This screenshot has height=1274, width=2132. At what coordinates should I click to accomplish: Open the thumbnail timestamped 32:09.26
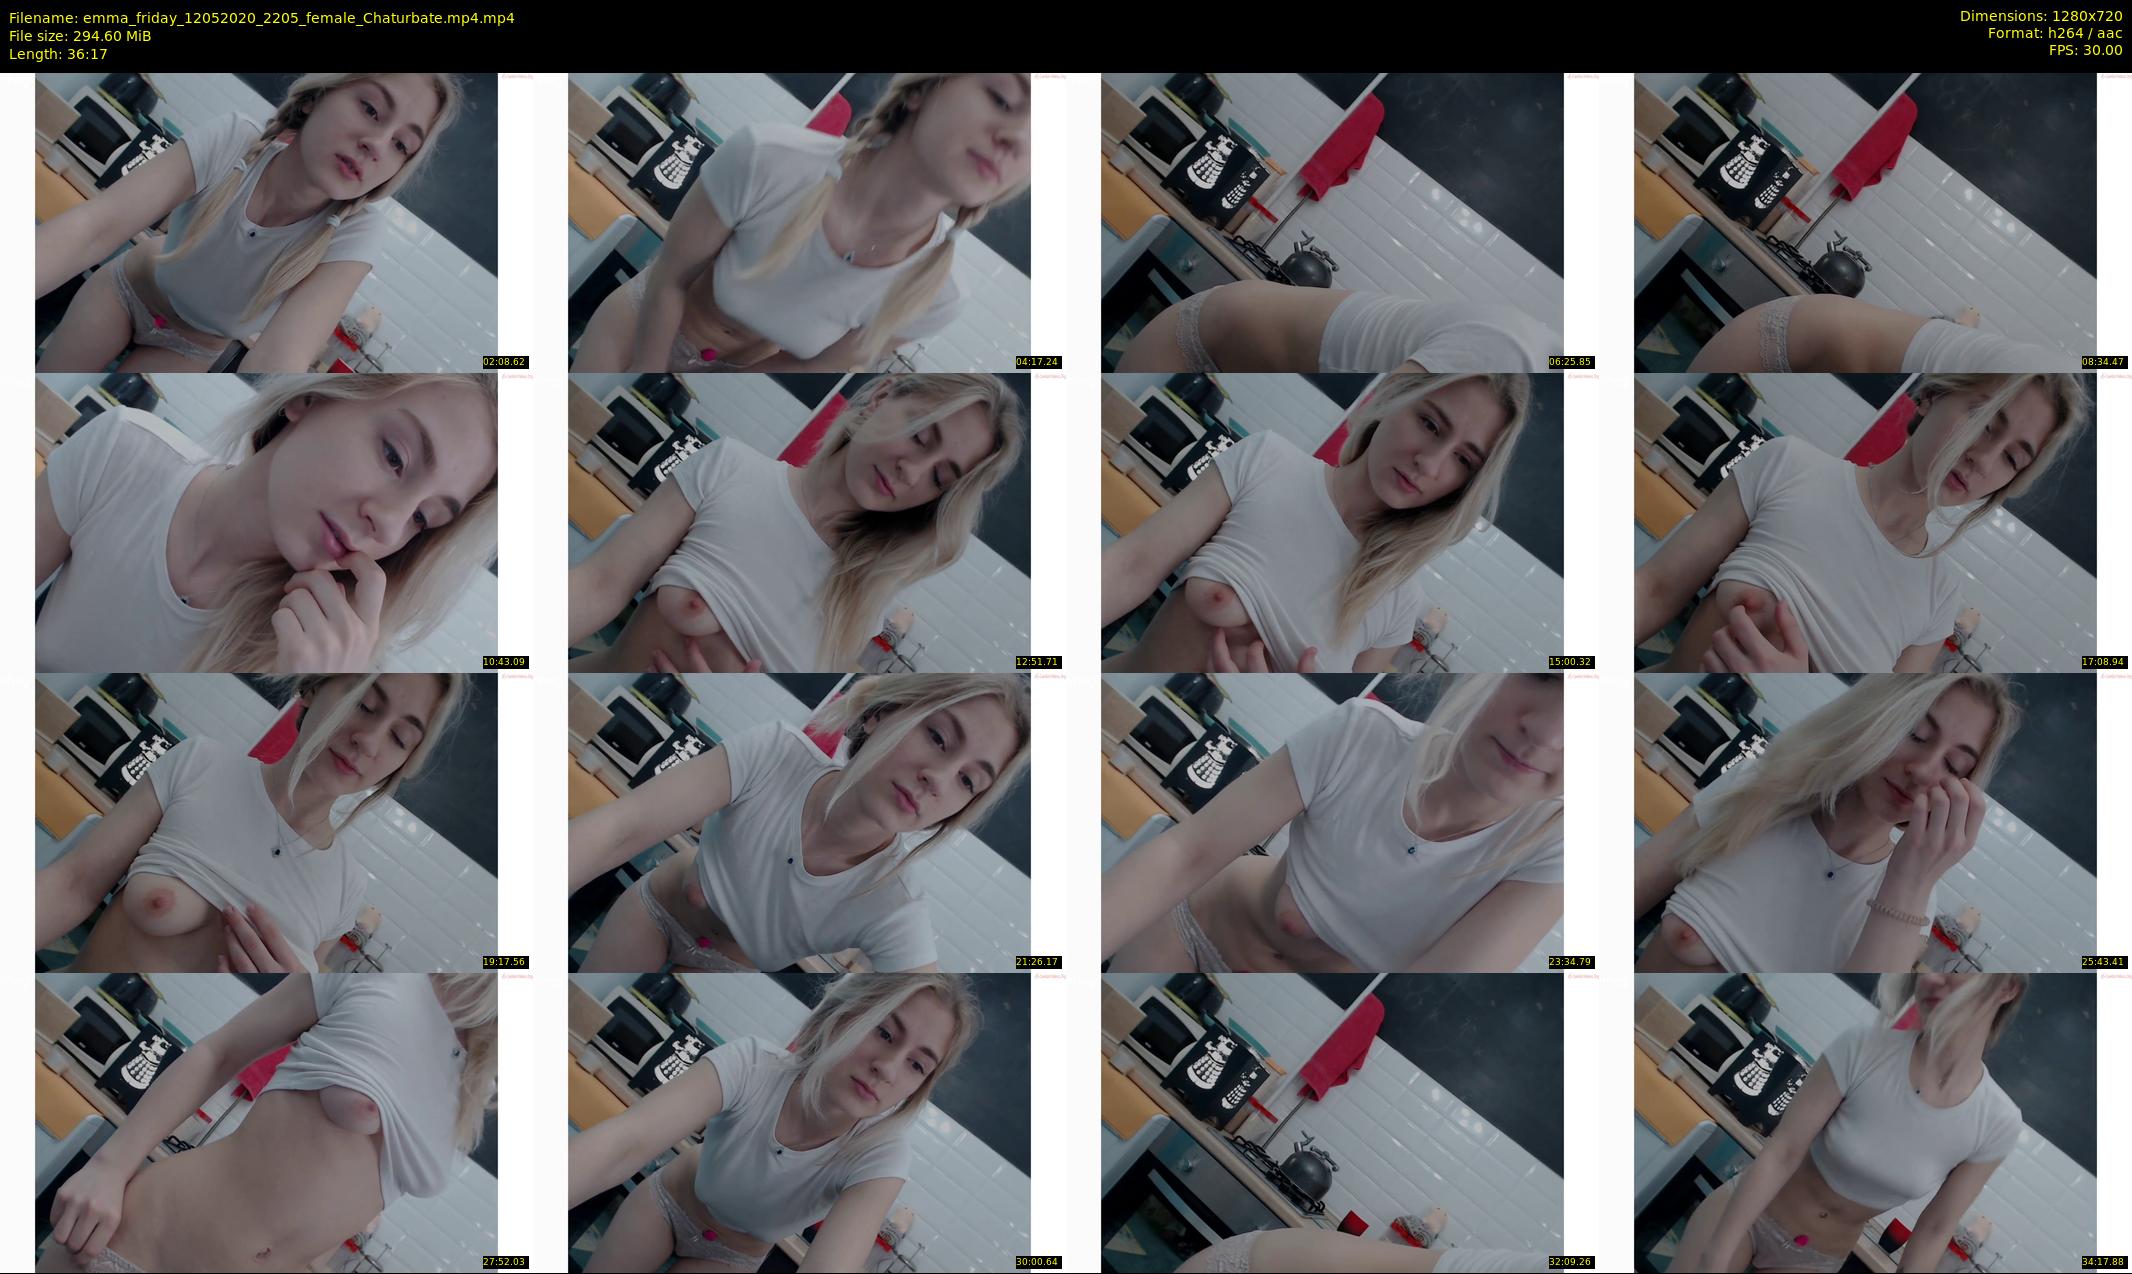pyautogui.click(x=1332, y=1122)
